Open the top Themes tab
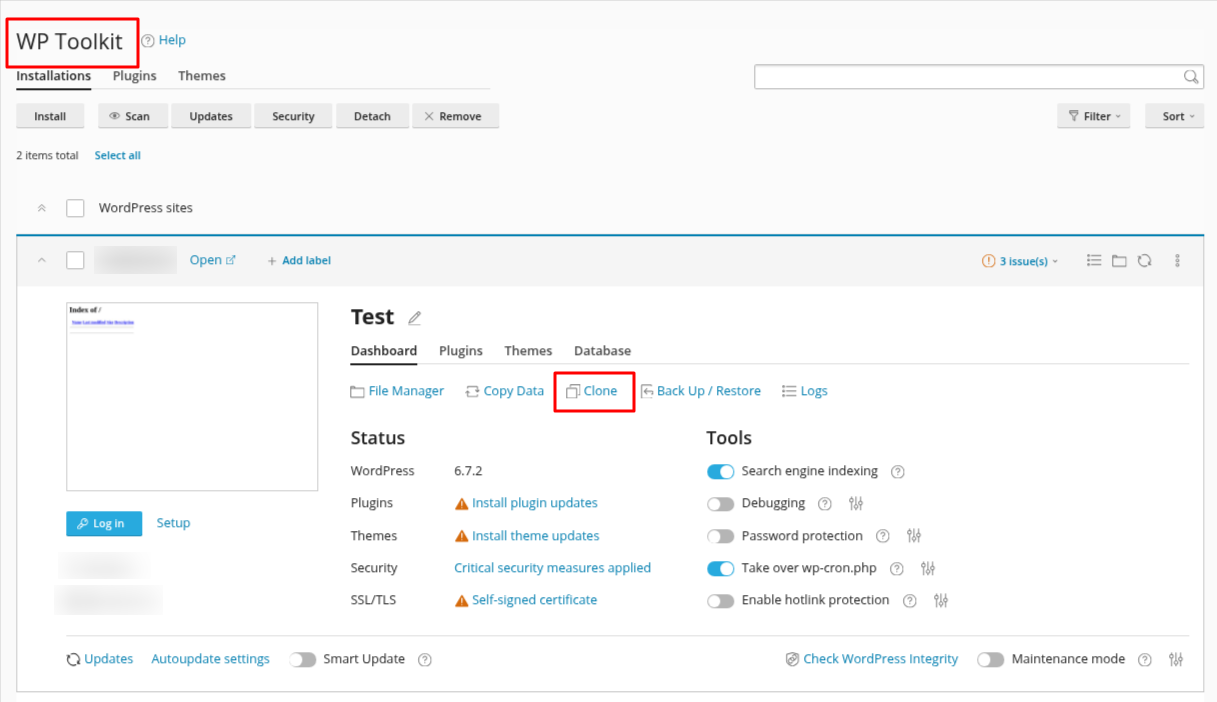 [x=202, y=76]
